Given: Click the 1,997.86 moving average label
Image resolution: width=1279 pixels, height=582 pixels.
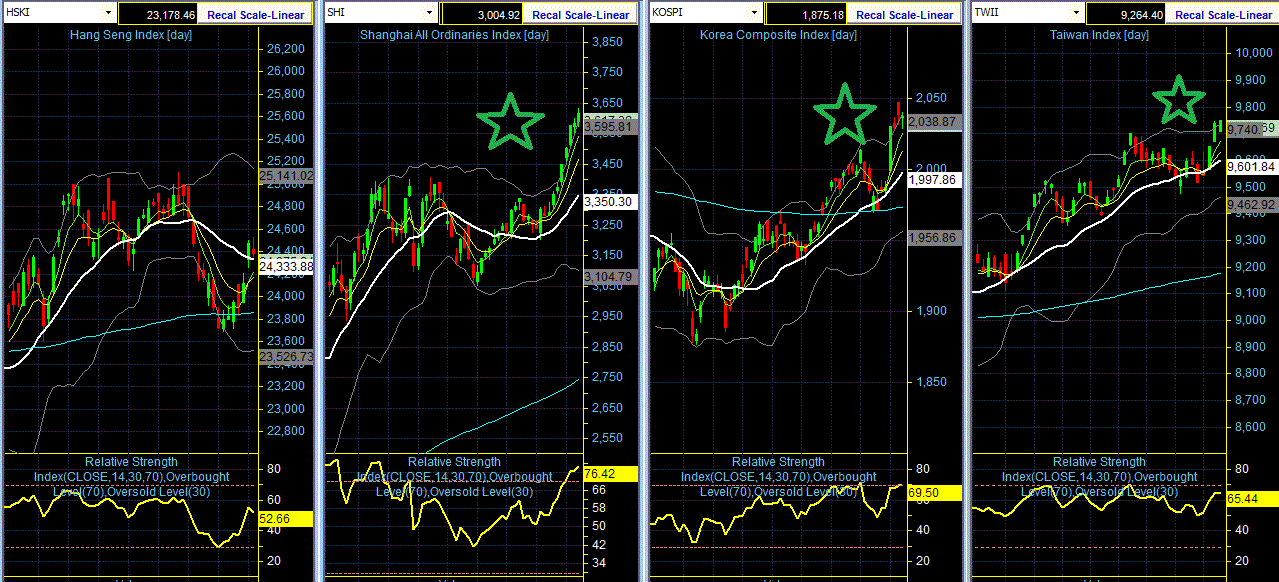Looking at the screenshot, I should pyautogui.click(x=935, y=180).
